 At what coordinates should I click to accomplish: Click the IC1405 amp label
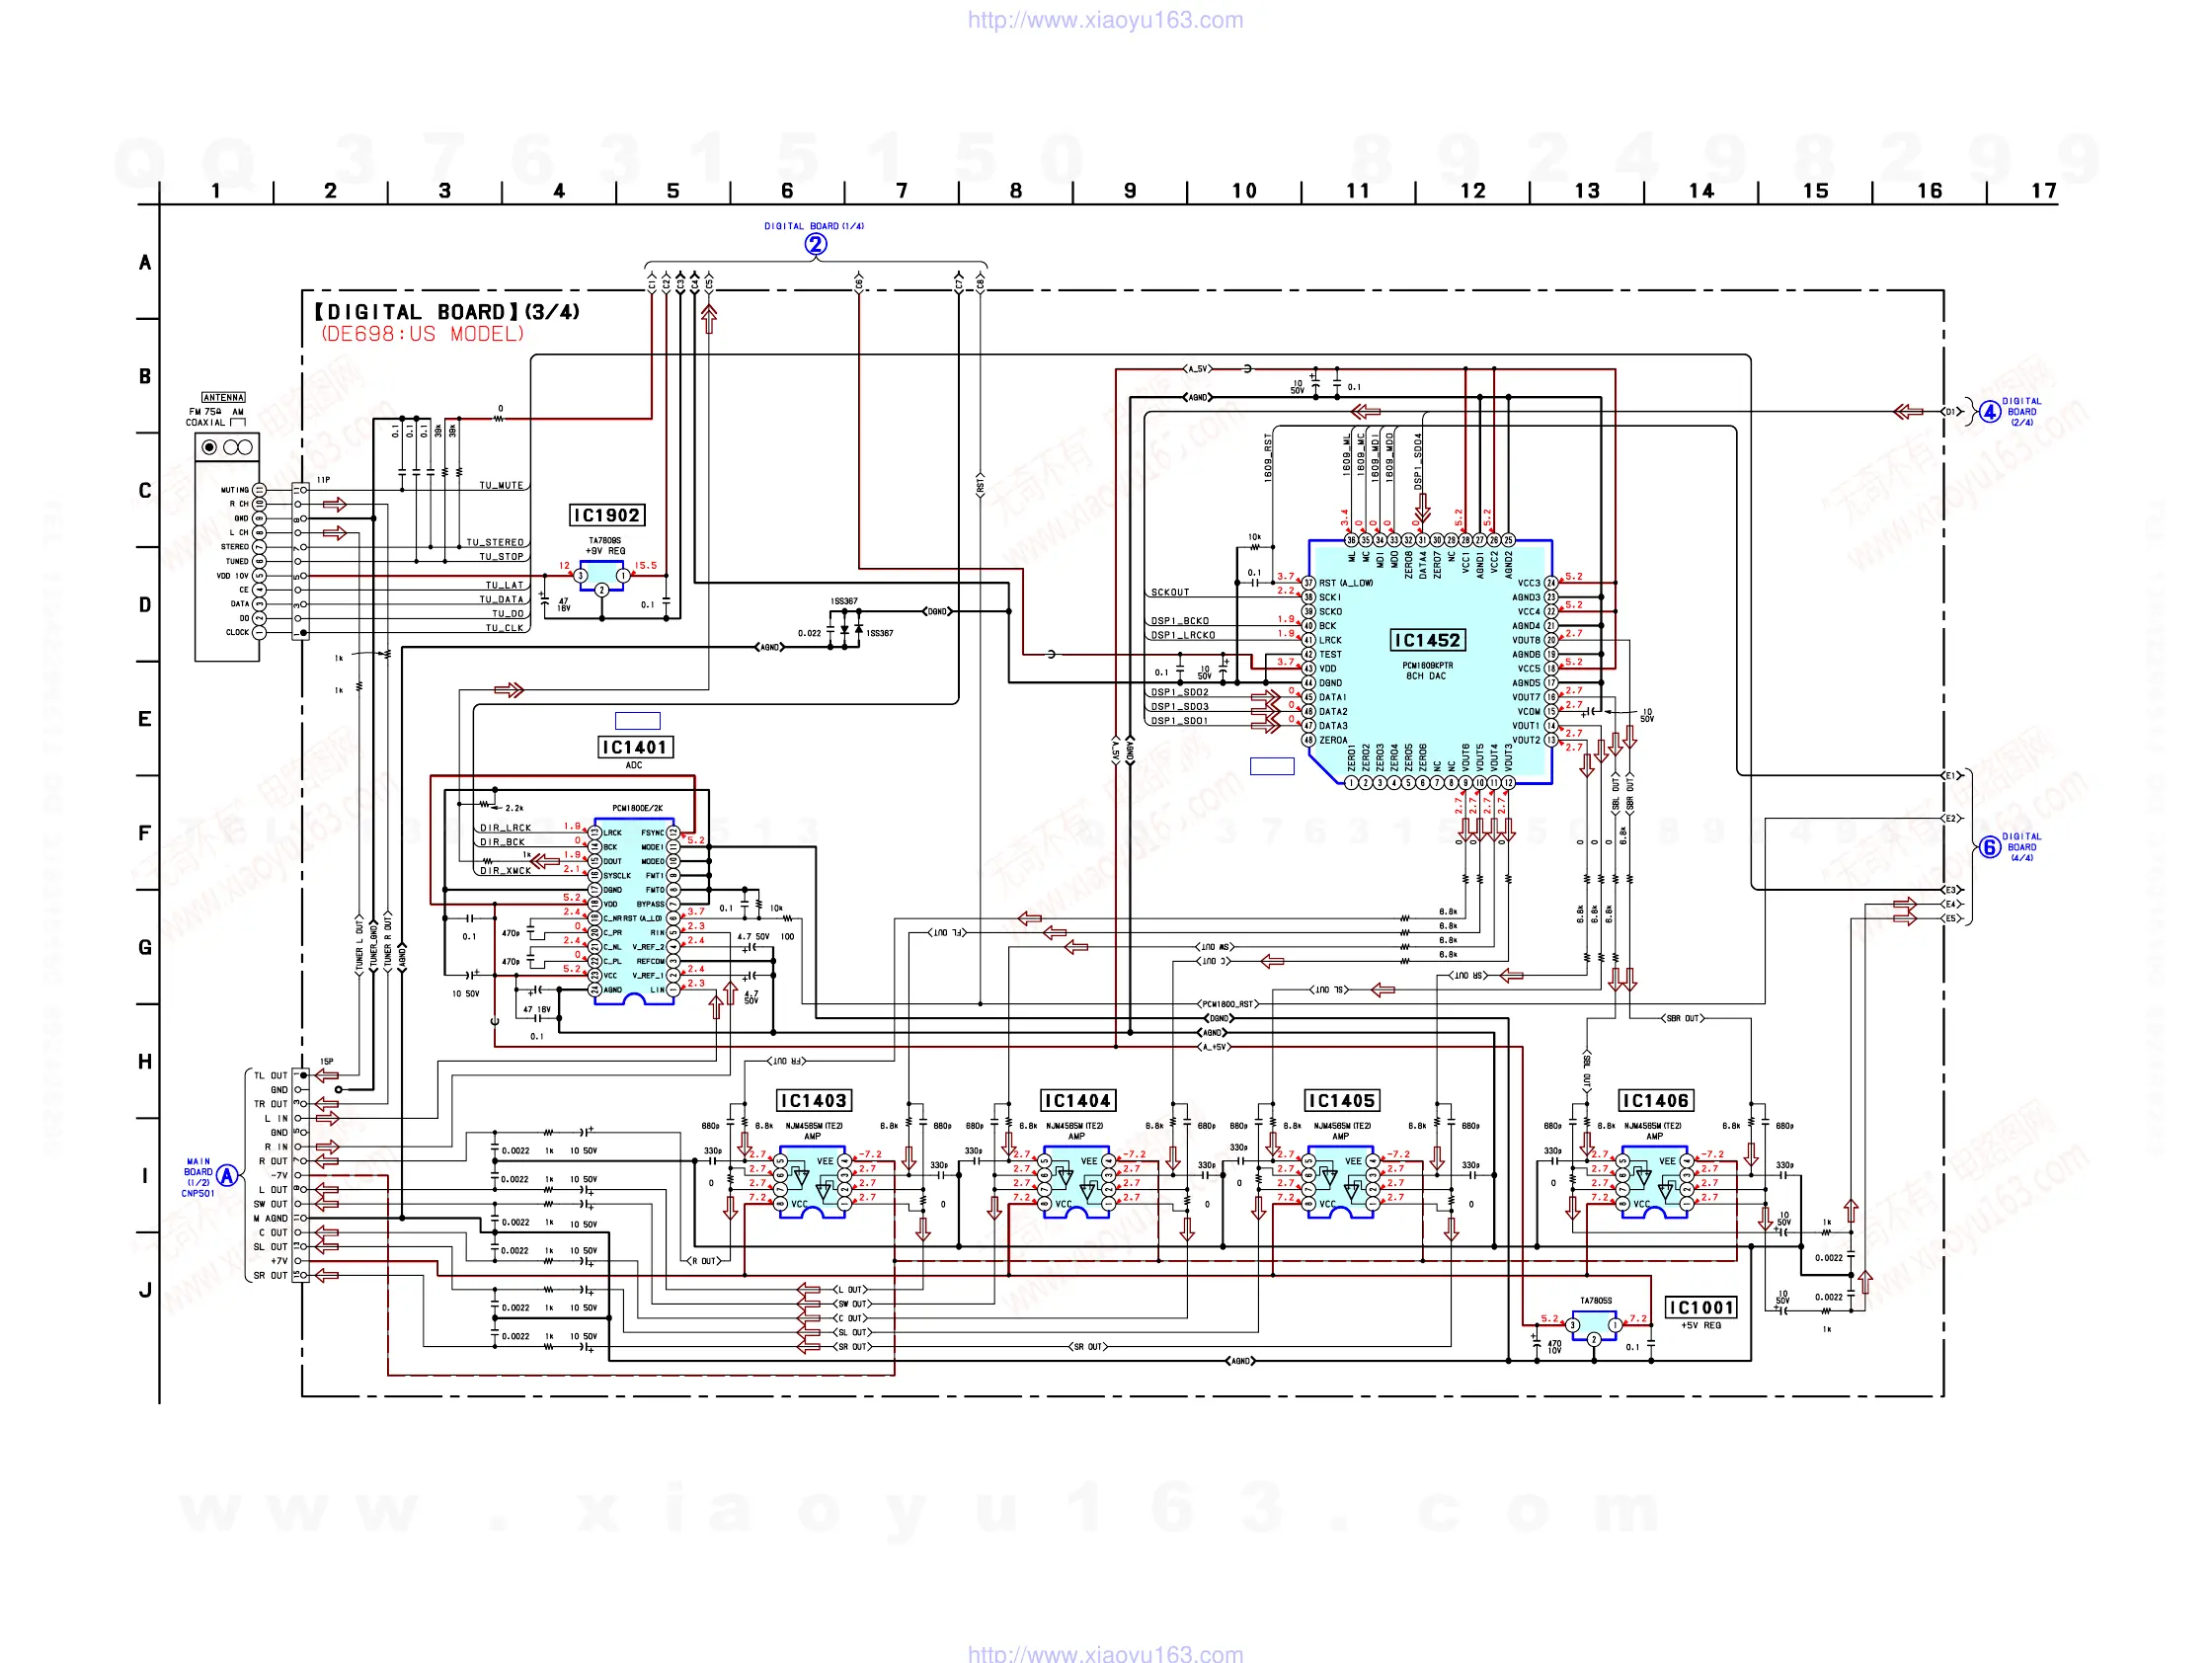[x=1342, y=1101]
